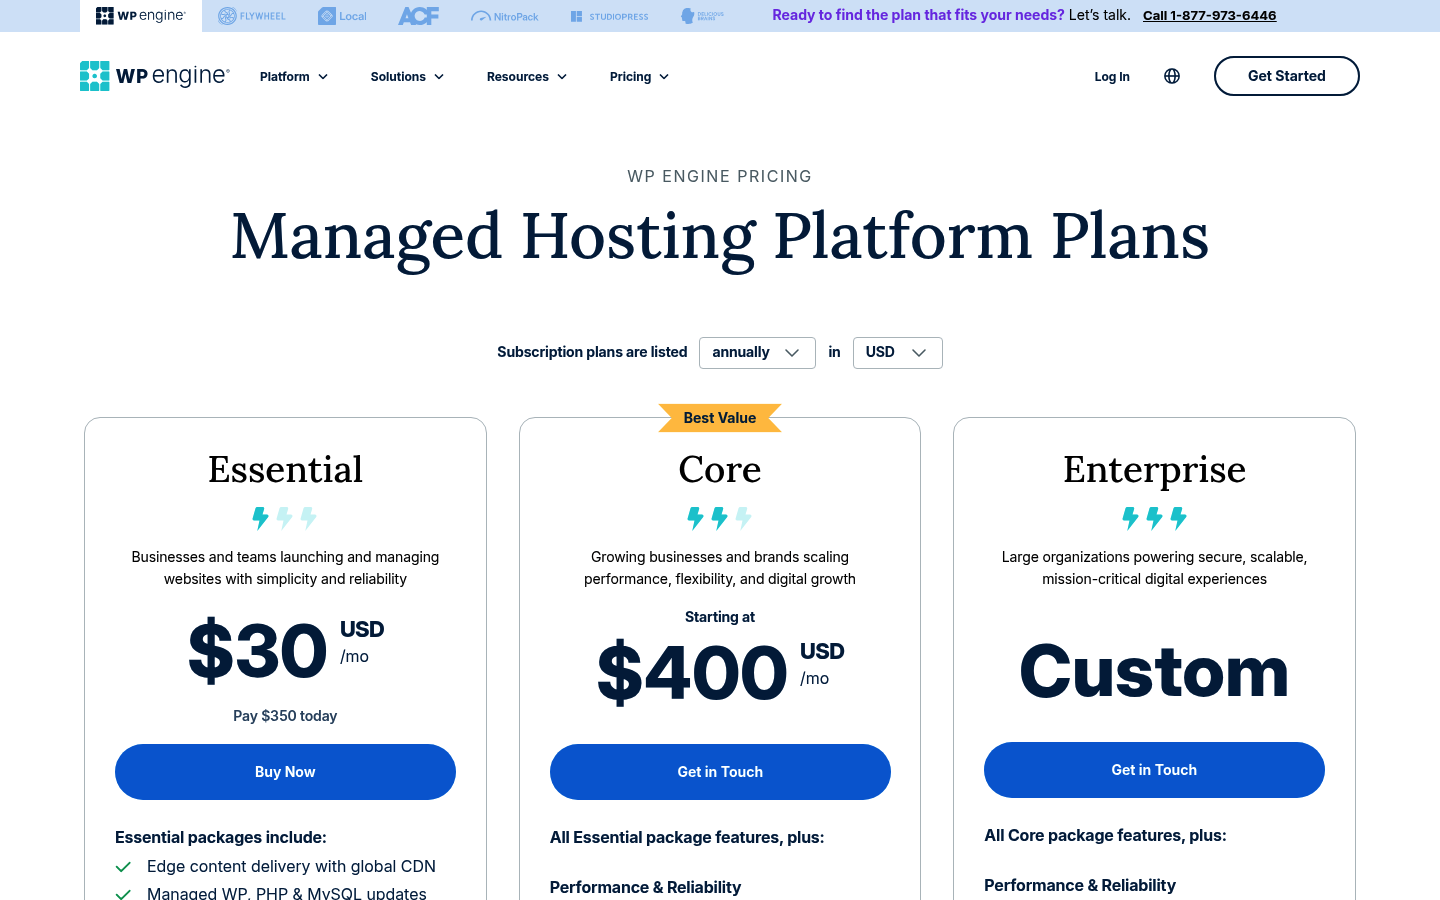
Task: Click the Get Started button
Action: (x=1286, y=76)
